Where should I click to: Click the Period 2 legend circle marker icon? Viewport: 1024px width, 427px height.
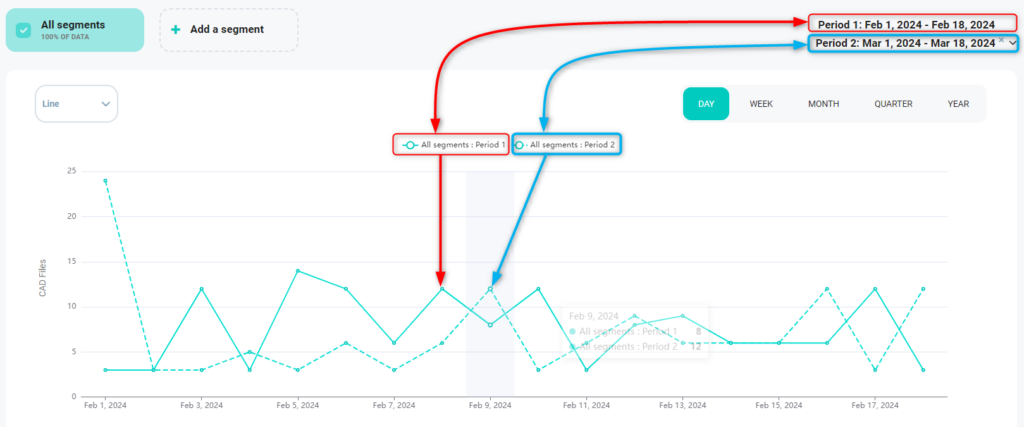pos(520,145)
